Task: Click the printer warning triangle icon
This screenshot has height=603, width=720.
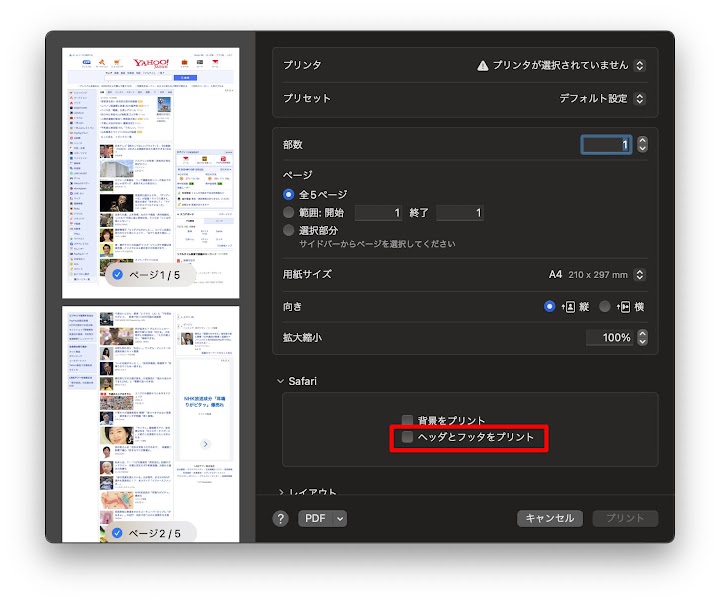Action: (483, 66)
